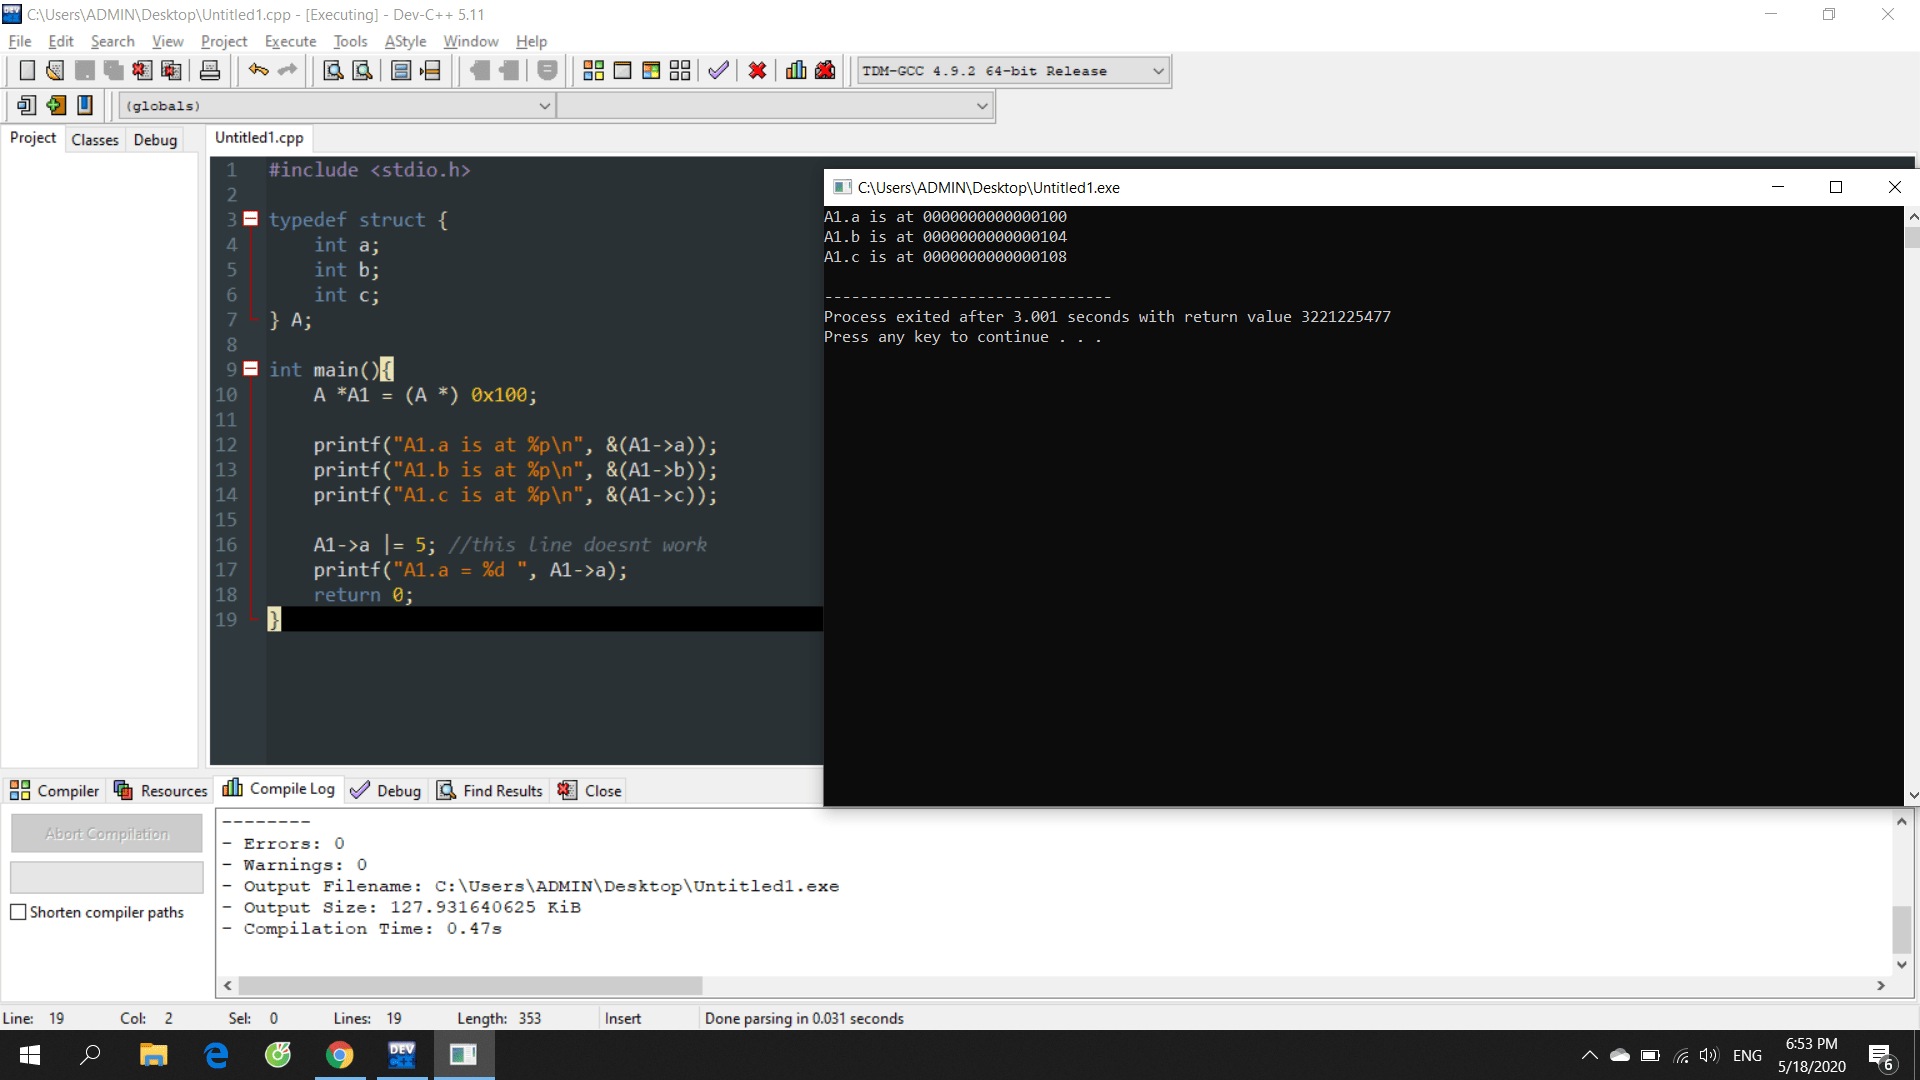Enable Shorten compiler paths checkbox

18,912
